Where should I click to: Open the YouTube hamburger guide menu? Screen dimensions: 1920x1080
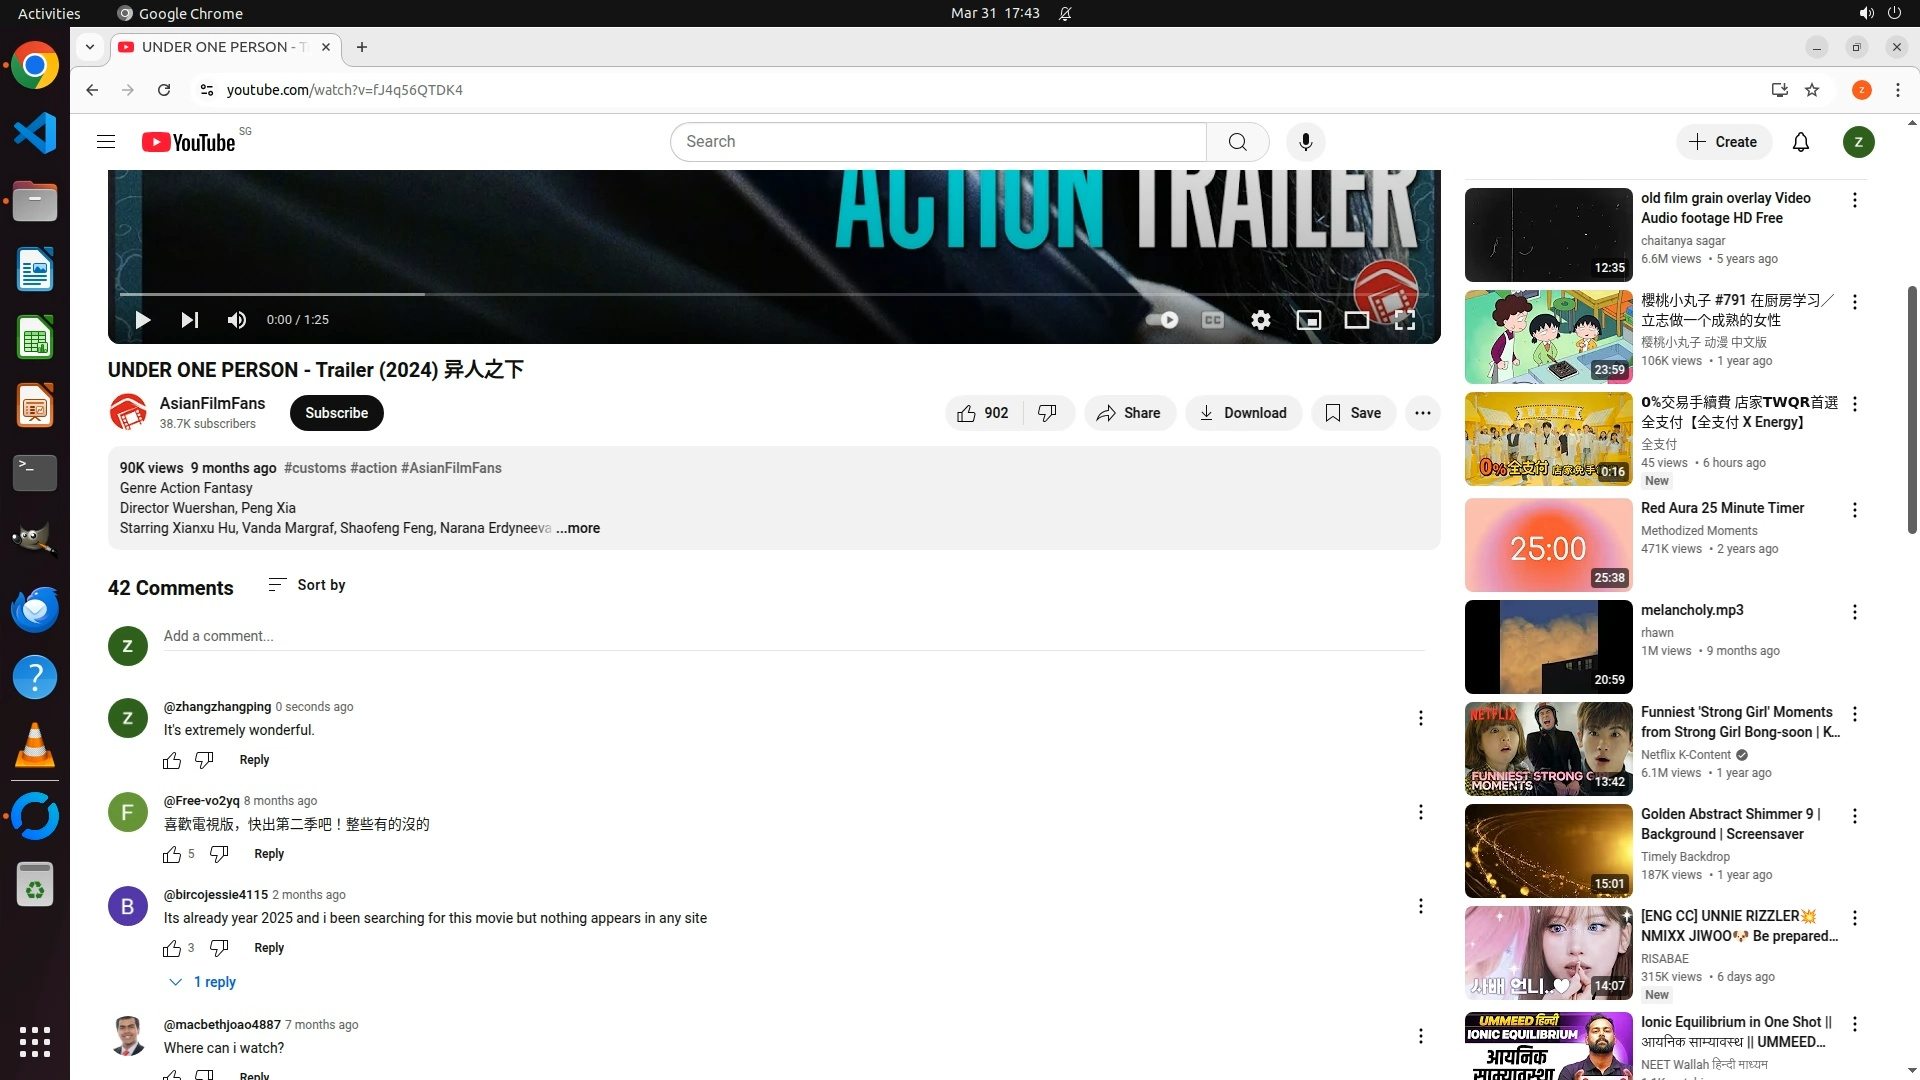pos(106,142)
